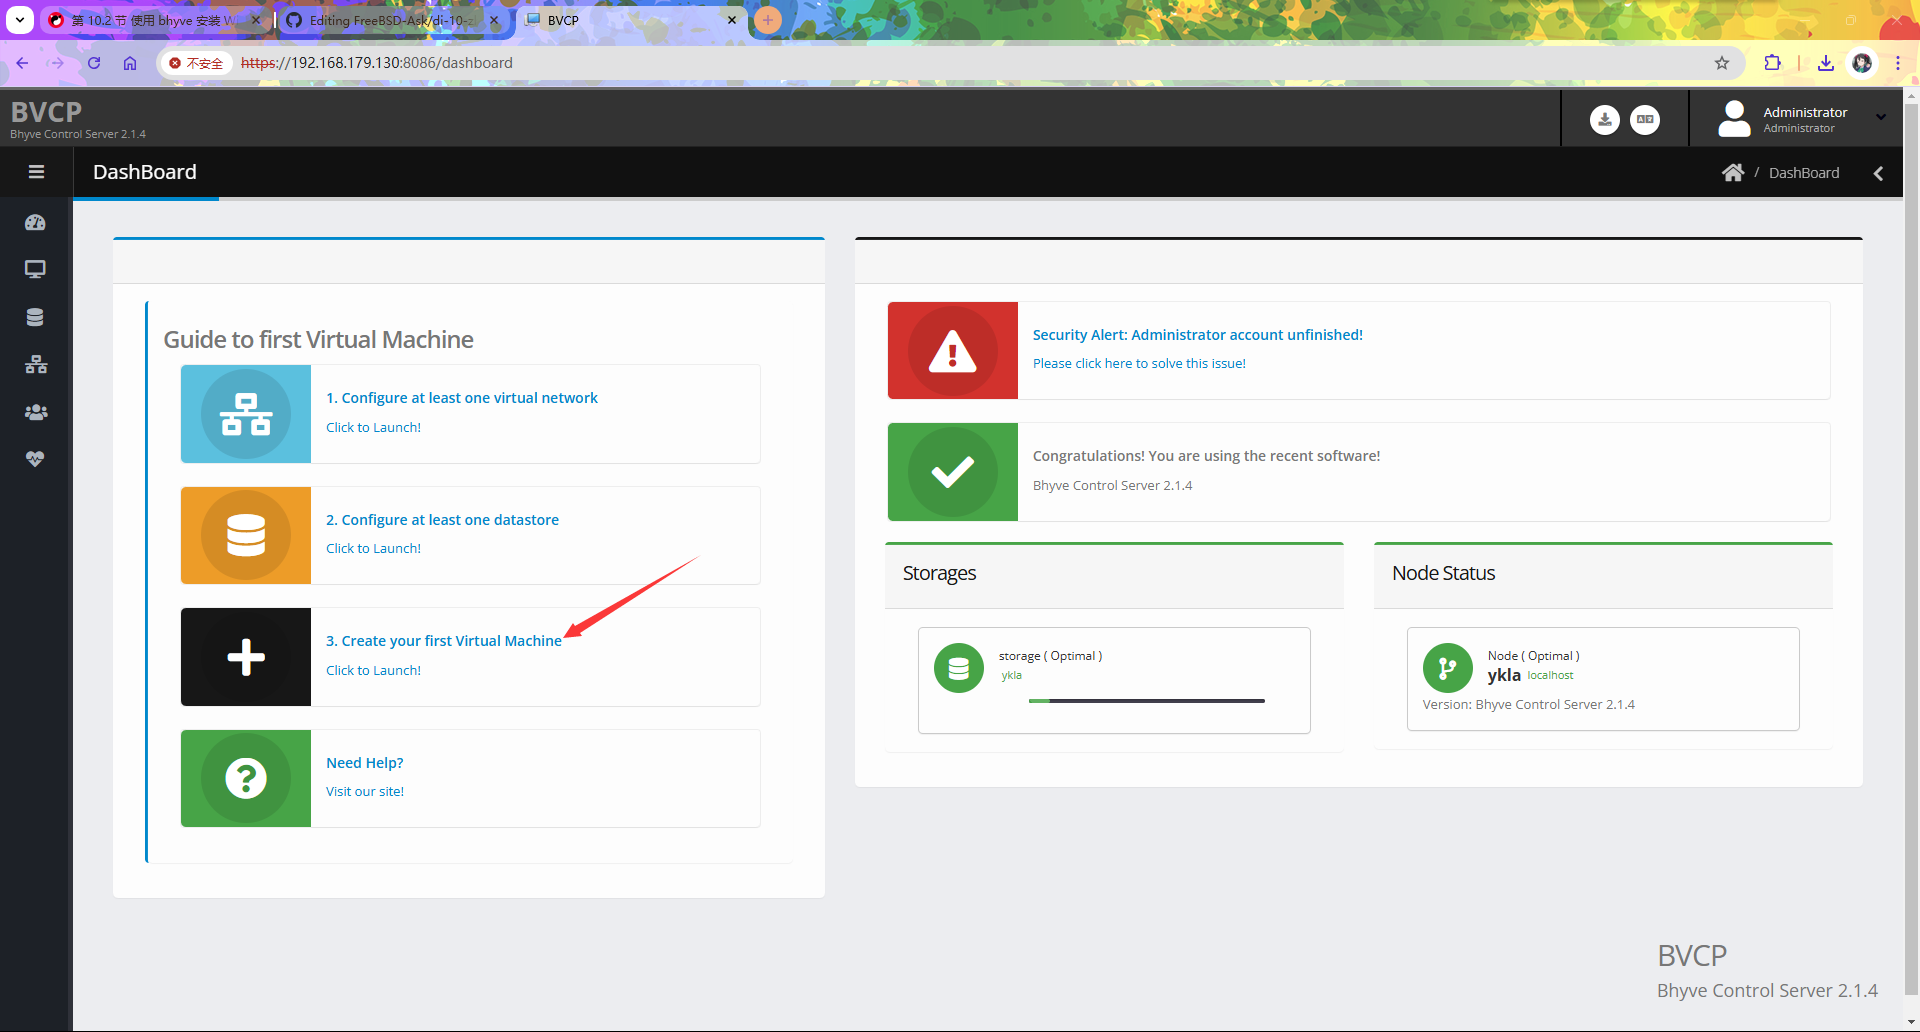Image resolution: width=1920 pixels, height=1032 pixels.
Task: Open 'Configure at least one virtual network' link
Action: click(x=462, y=398)
